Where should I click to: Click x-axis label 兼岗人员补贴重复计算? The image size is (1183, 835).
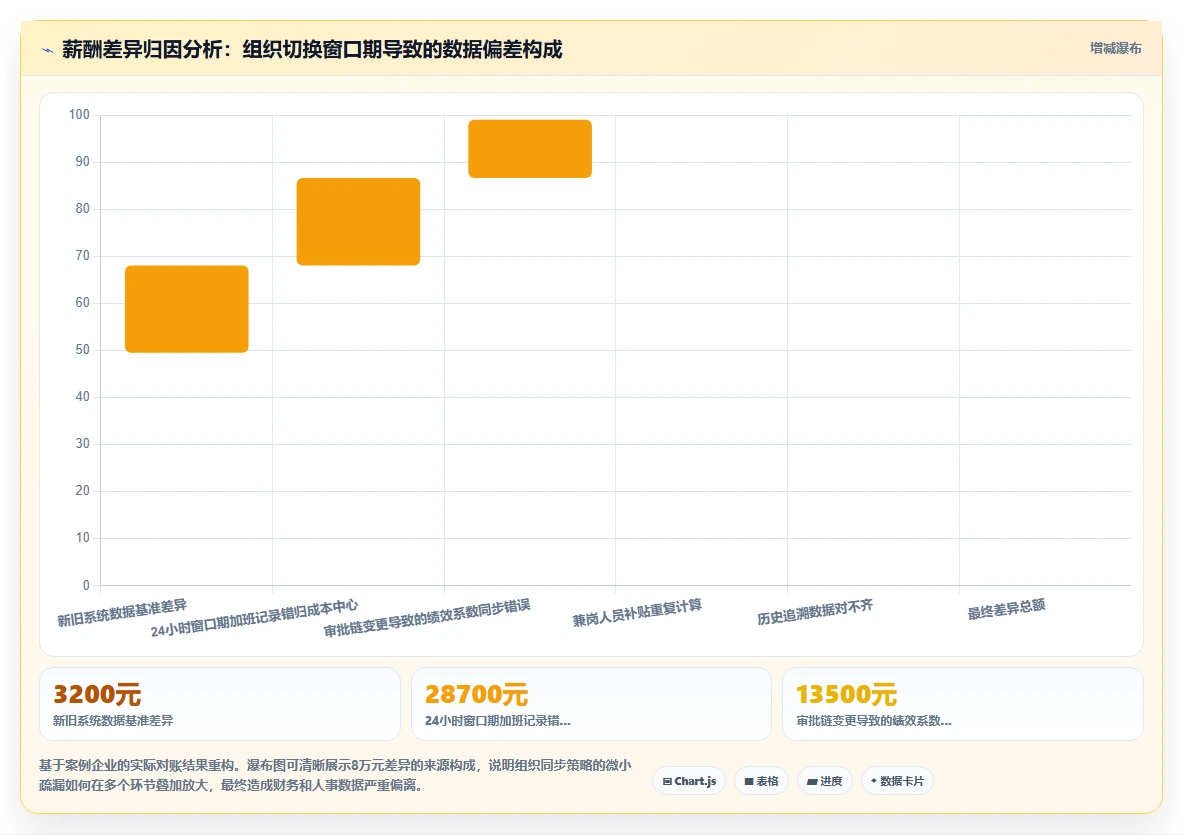[638, 612]
